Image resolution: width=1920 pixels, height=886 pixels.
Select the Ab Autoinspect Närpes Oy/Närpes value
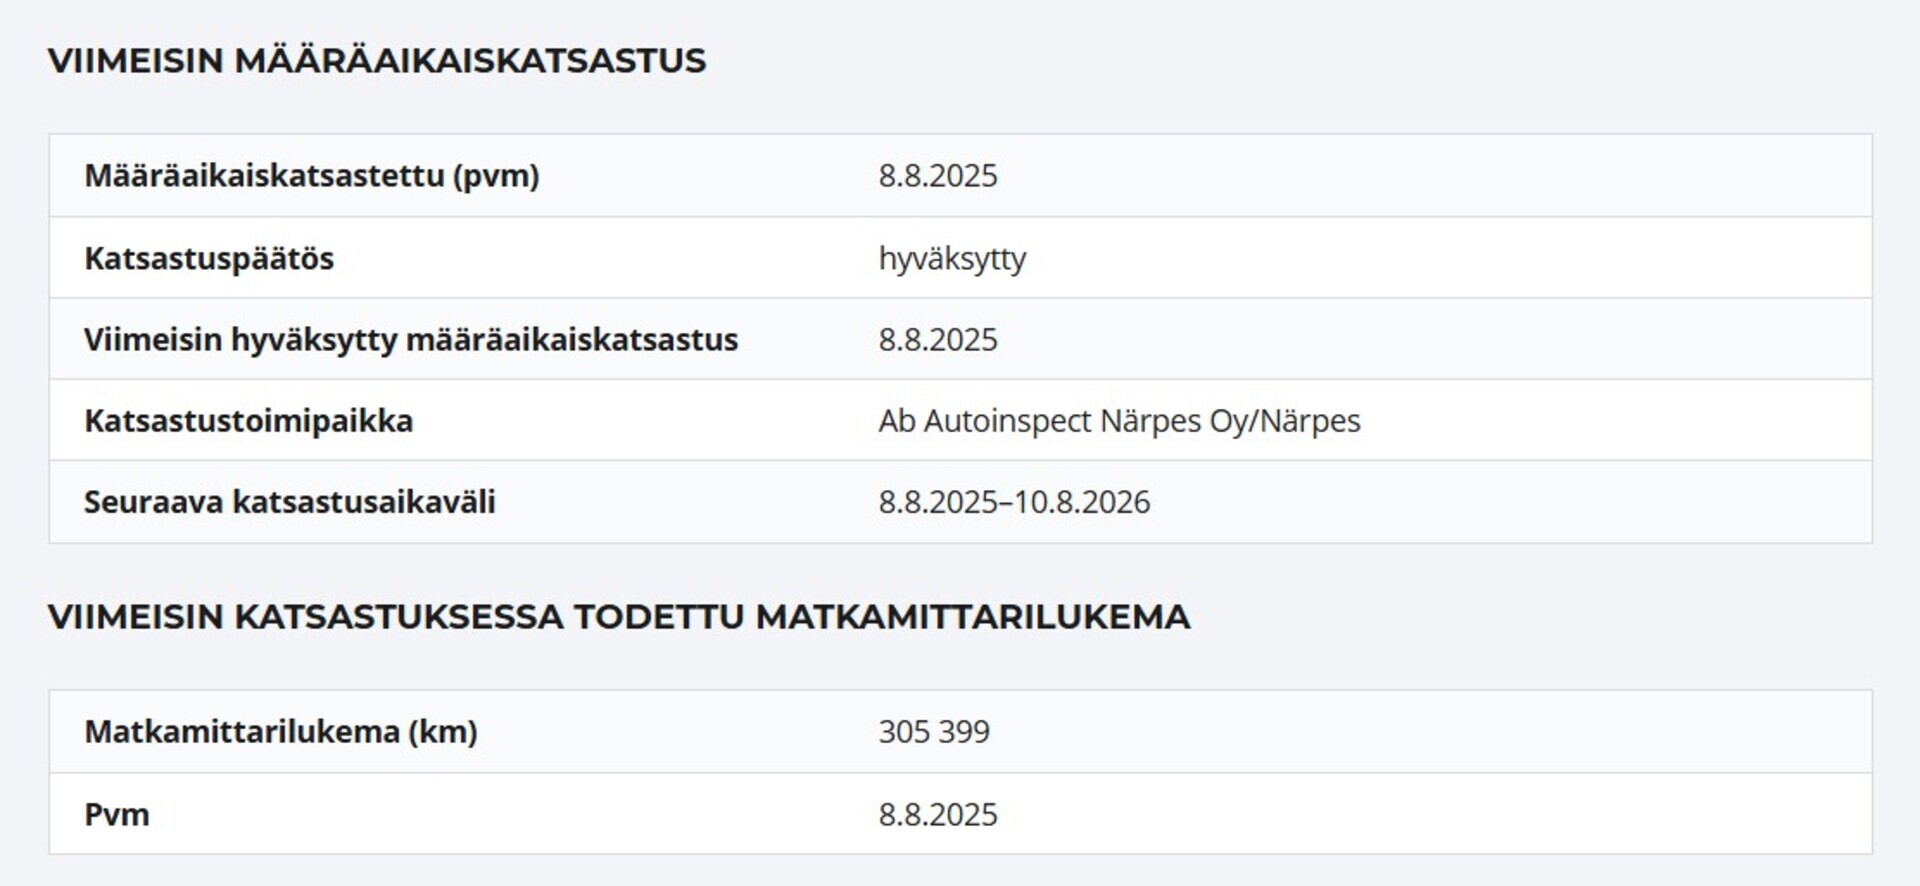coord(1119,421)
